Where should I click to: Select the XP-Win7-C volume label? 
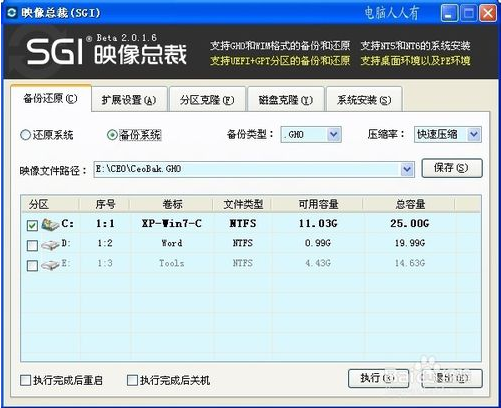tap(172, 223)
